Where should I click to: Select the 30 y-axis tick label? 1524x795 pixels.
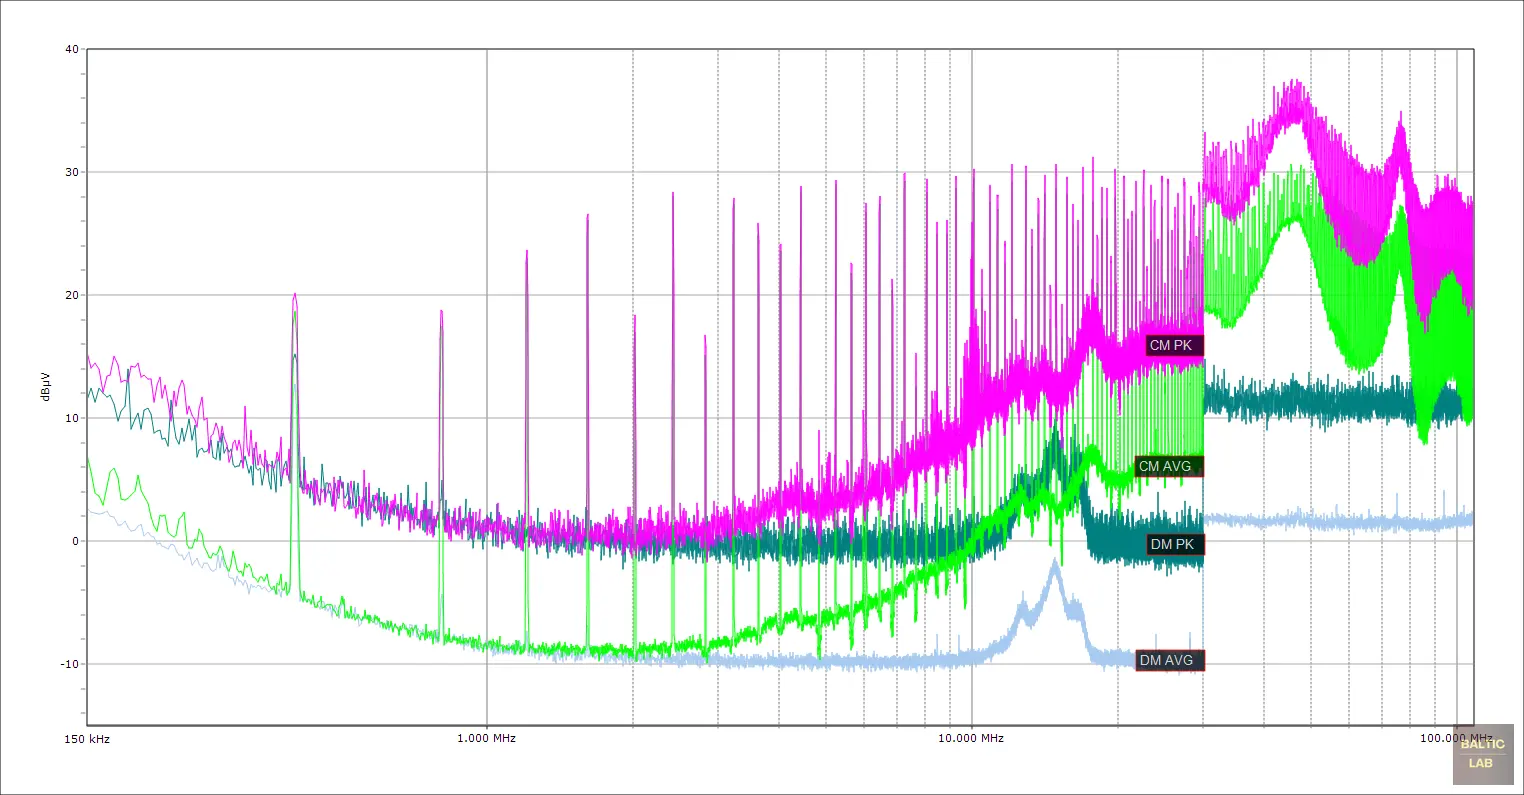click(71, 172)
